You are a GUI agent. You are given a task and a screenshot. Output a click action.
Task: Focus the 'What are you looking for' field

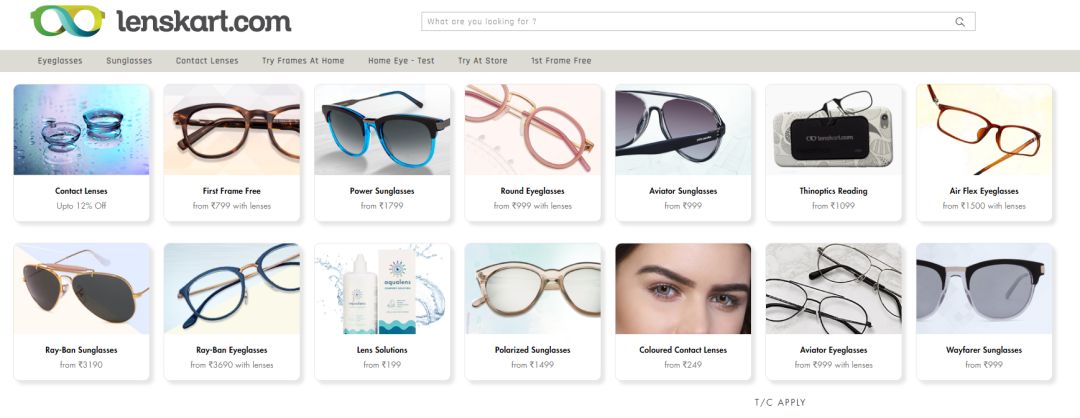pyautogui.click(x=698, y=21)
